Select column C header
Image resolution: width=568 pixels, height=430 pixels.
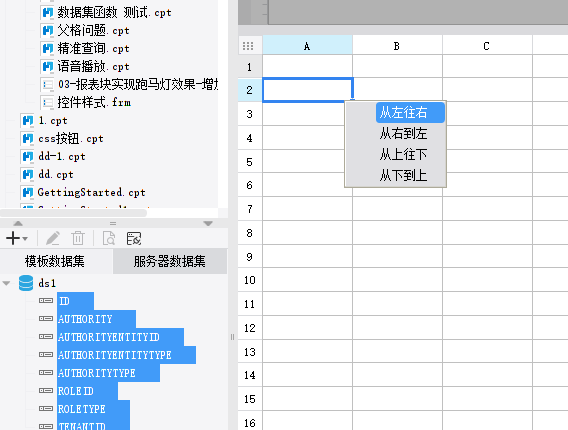pyautogui.click(x=487, y=46)
